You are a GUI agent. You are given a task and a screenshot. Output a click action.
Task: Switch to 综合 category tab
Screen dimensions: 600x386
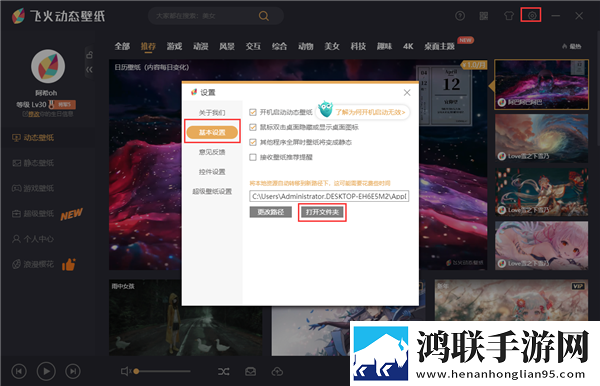[279, 46]
